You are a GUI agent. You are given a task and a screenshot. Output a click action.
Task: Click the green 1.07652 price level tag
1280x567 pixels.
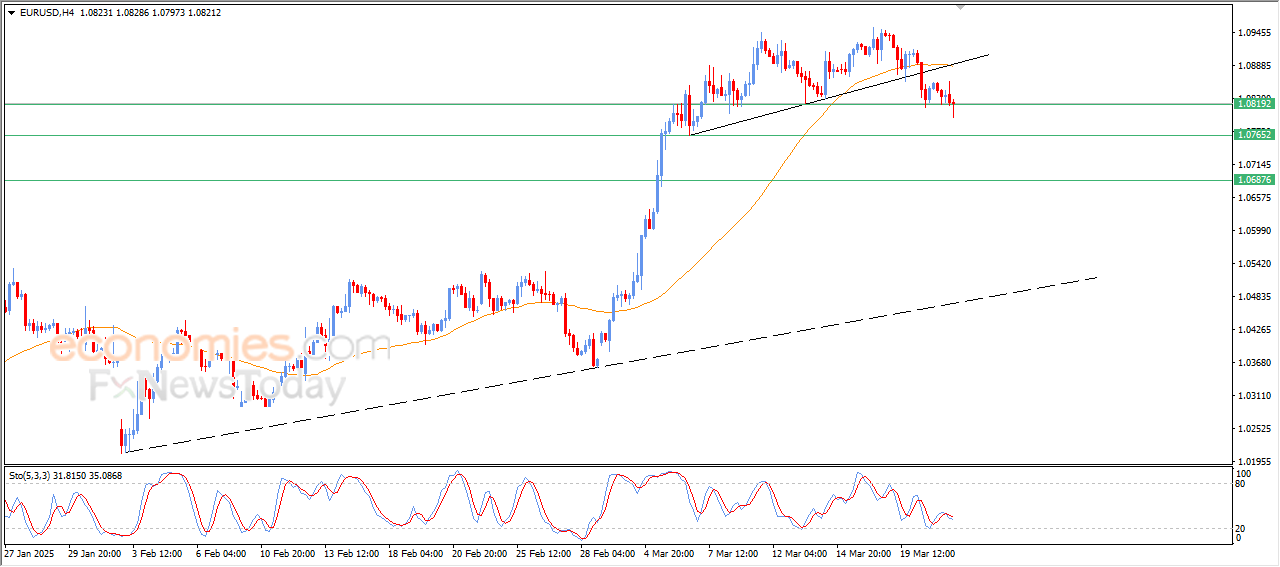(1254, 134)
